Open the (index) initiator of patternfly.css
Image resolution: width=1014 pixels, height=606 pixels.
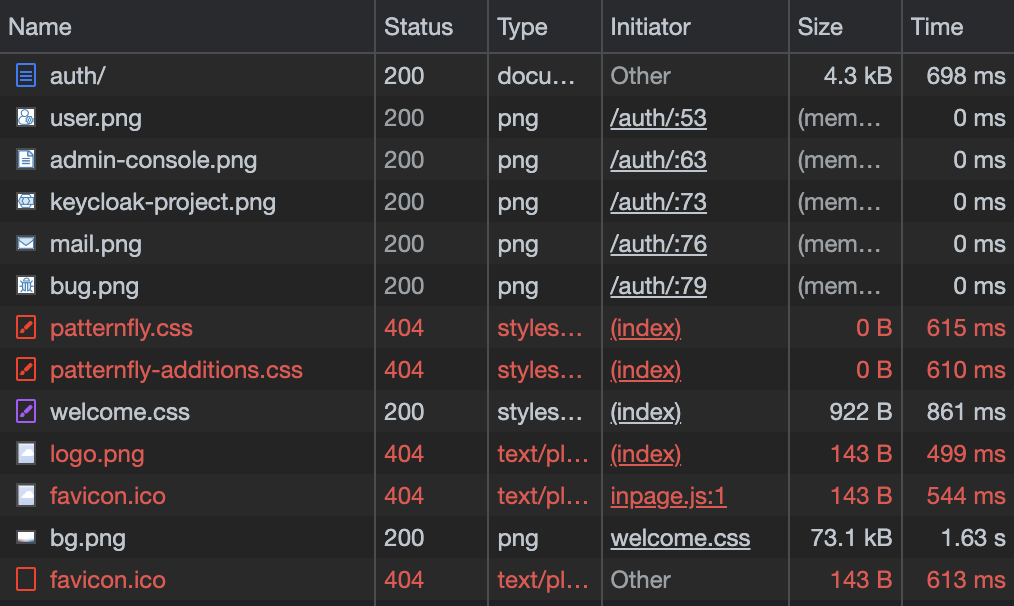click(646, 328)
